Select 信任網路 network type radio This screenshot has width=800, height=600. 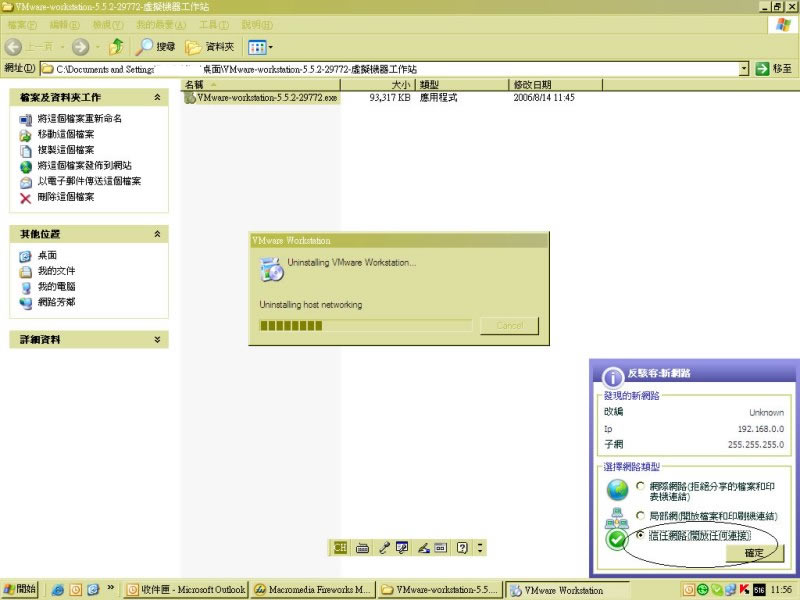tap(640, 535)
